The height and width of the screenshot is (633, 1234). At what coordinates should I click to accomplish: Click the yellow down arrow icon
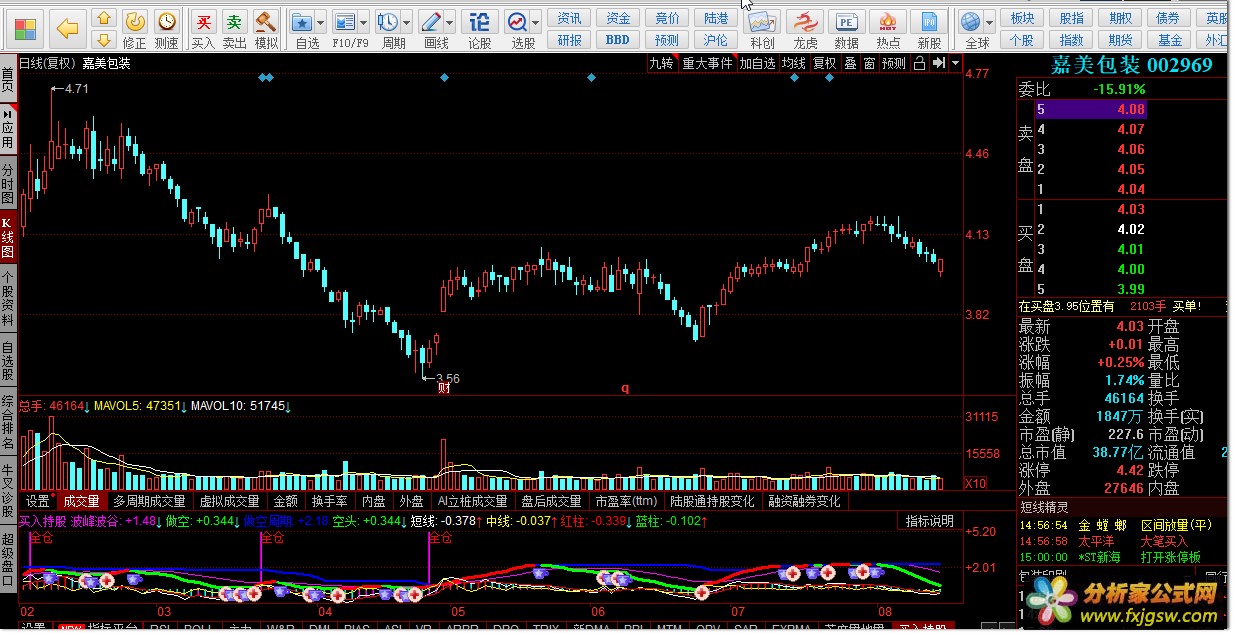tap(103, 40)
